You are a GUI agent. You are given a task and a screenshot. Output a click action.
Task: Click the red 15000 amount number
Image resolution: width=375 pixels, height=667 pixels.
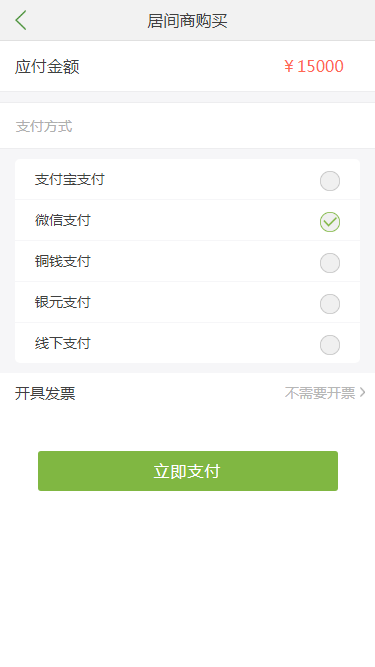320,66
